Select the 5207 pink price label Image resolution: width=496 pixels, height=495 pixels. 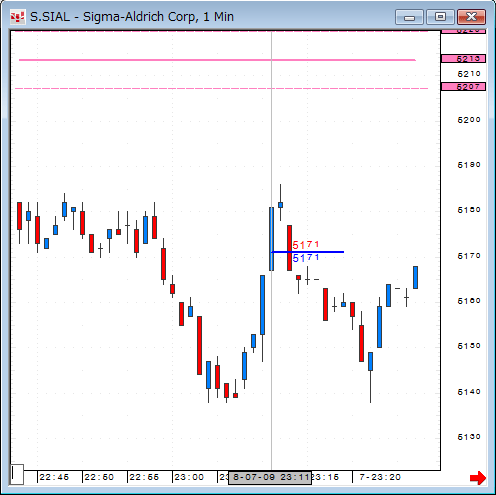tap(463, 87)
